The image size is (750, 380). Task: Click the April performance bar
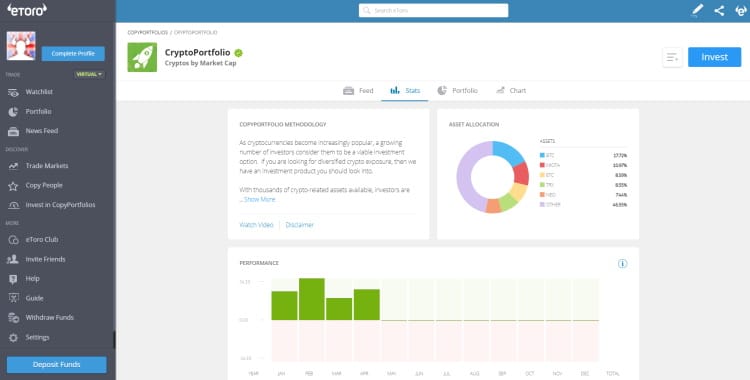click(367, 305)
